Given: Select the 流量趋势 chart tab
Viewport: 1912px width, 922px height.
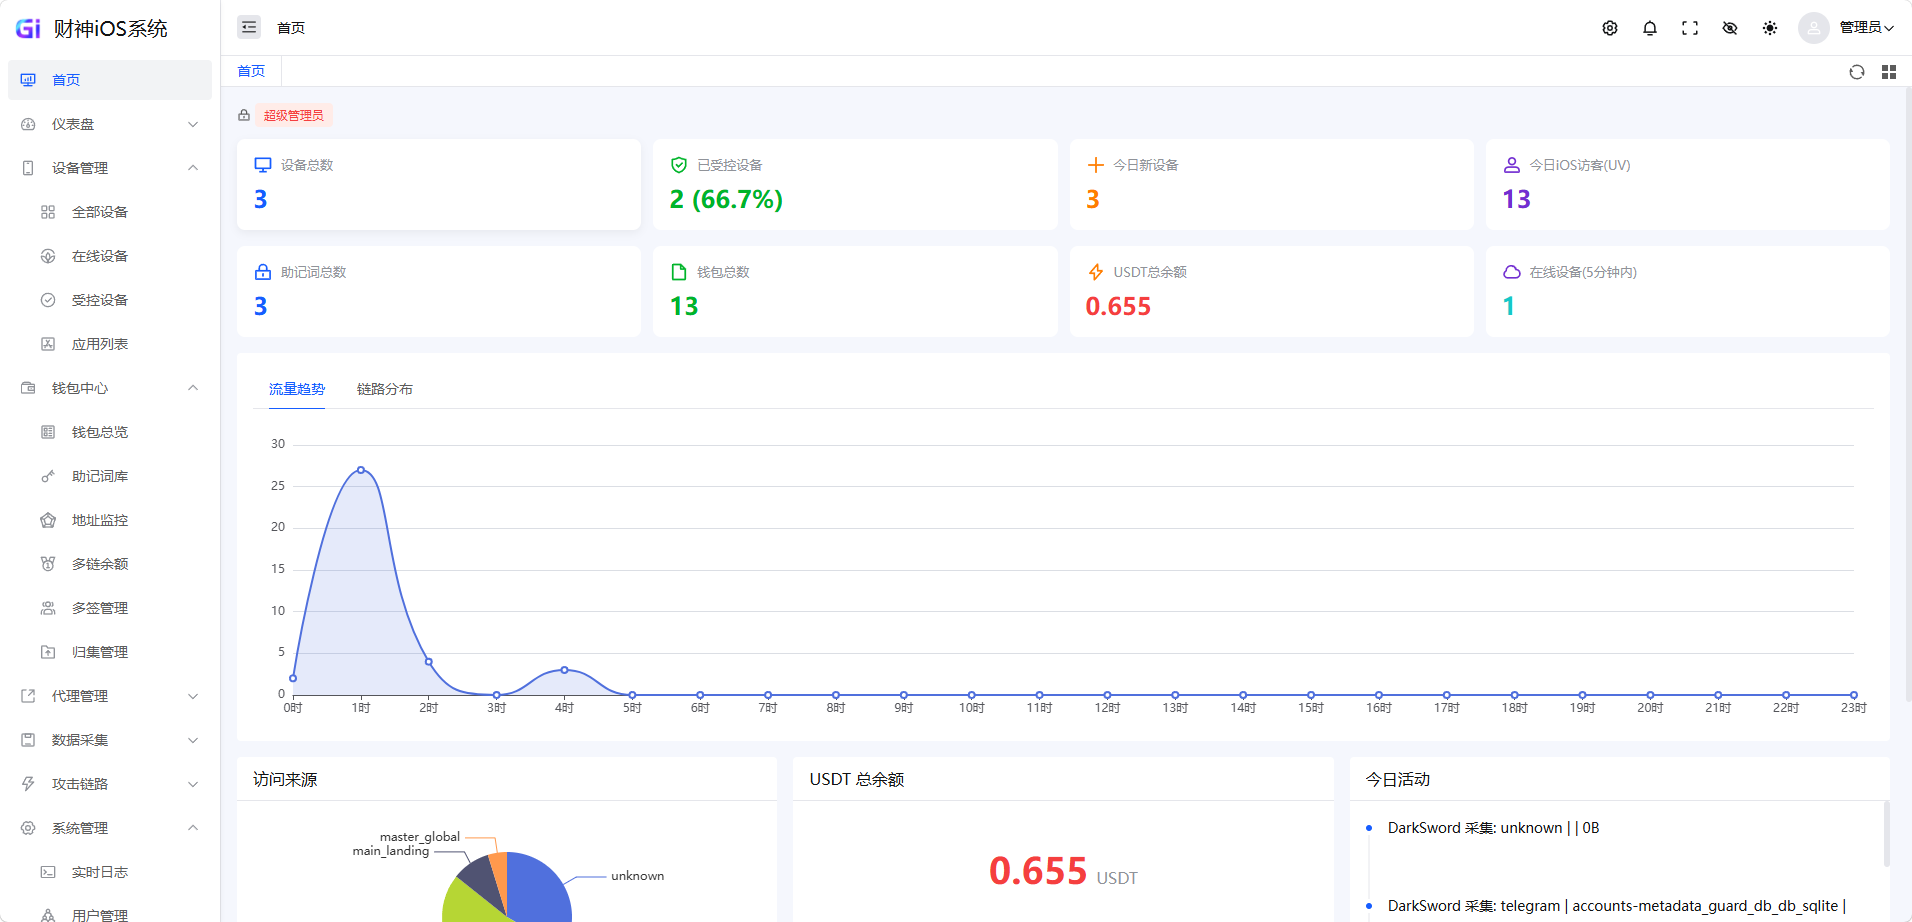Looking at the screenshot, I should click(297, 389).
